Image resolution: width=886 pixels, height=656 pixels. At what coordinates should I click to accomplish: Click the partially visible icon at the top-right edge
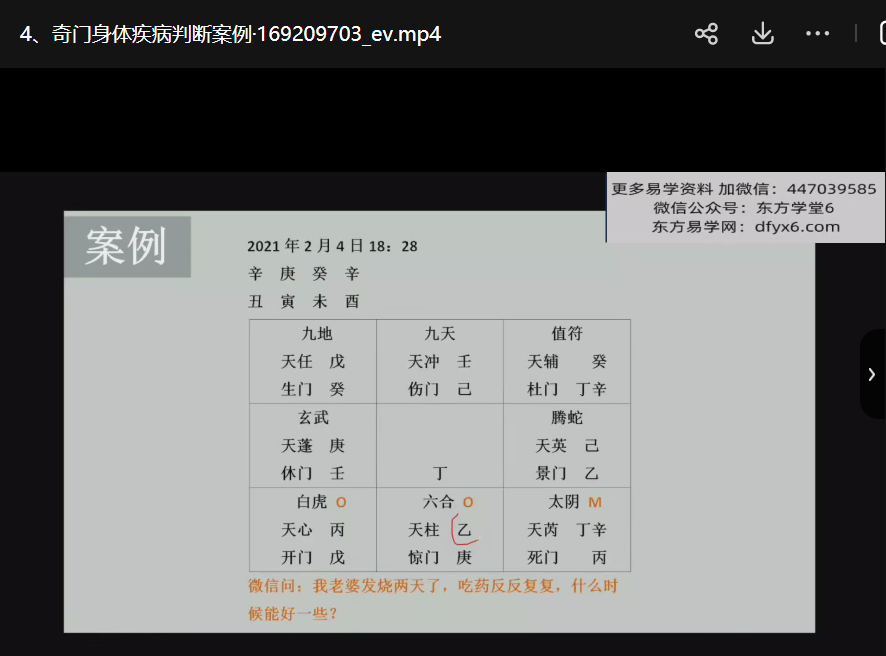point(881,34)
